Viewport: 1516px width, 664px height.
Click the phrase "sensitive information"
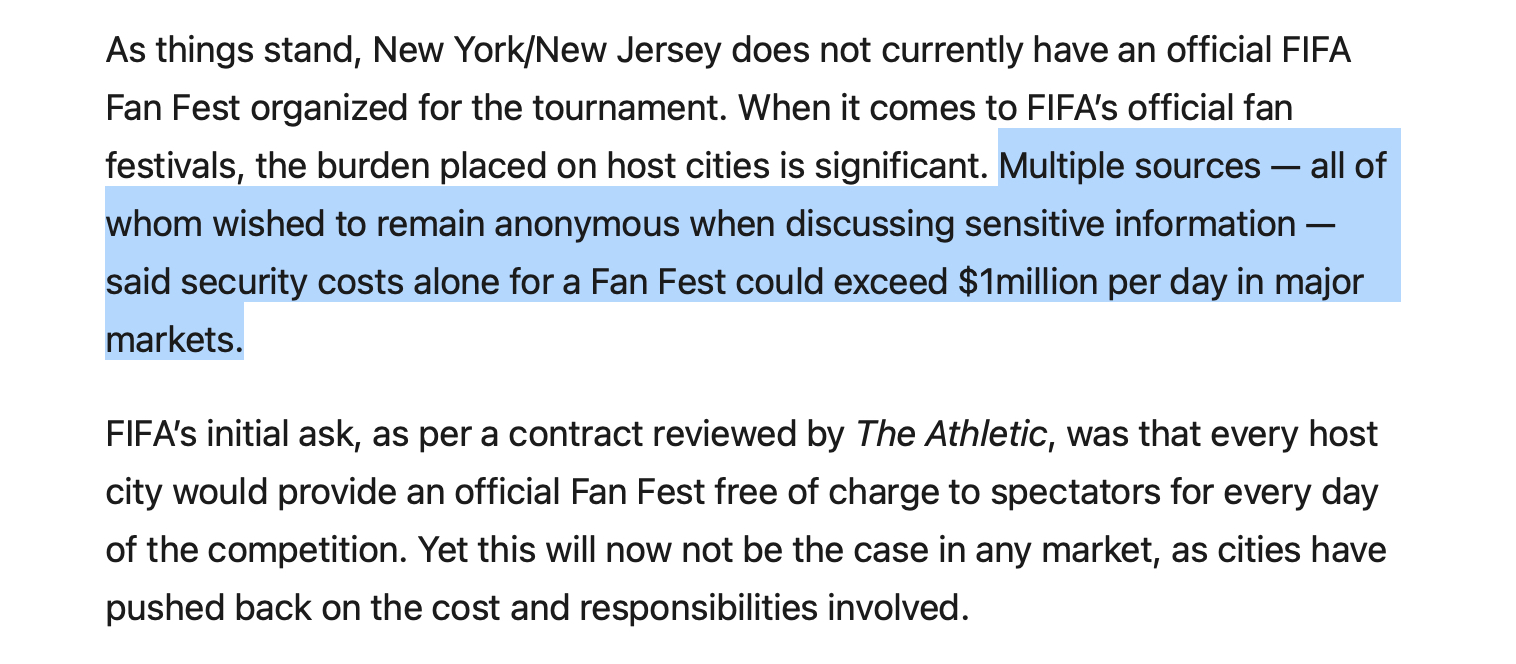pos(1129,224)
